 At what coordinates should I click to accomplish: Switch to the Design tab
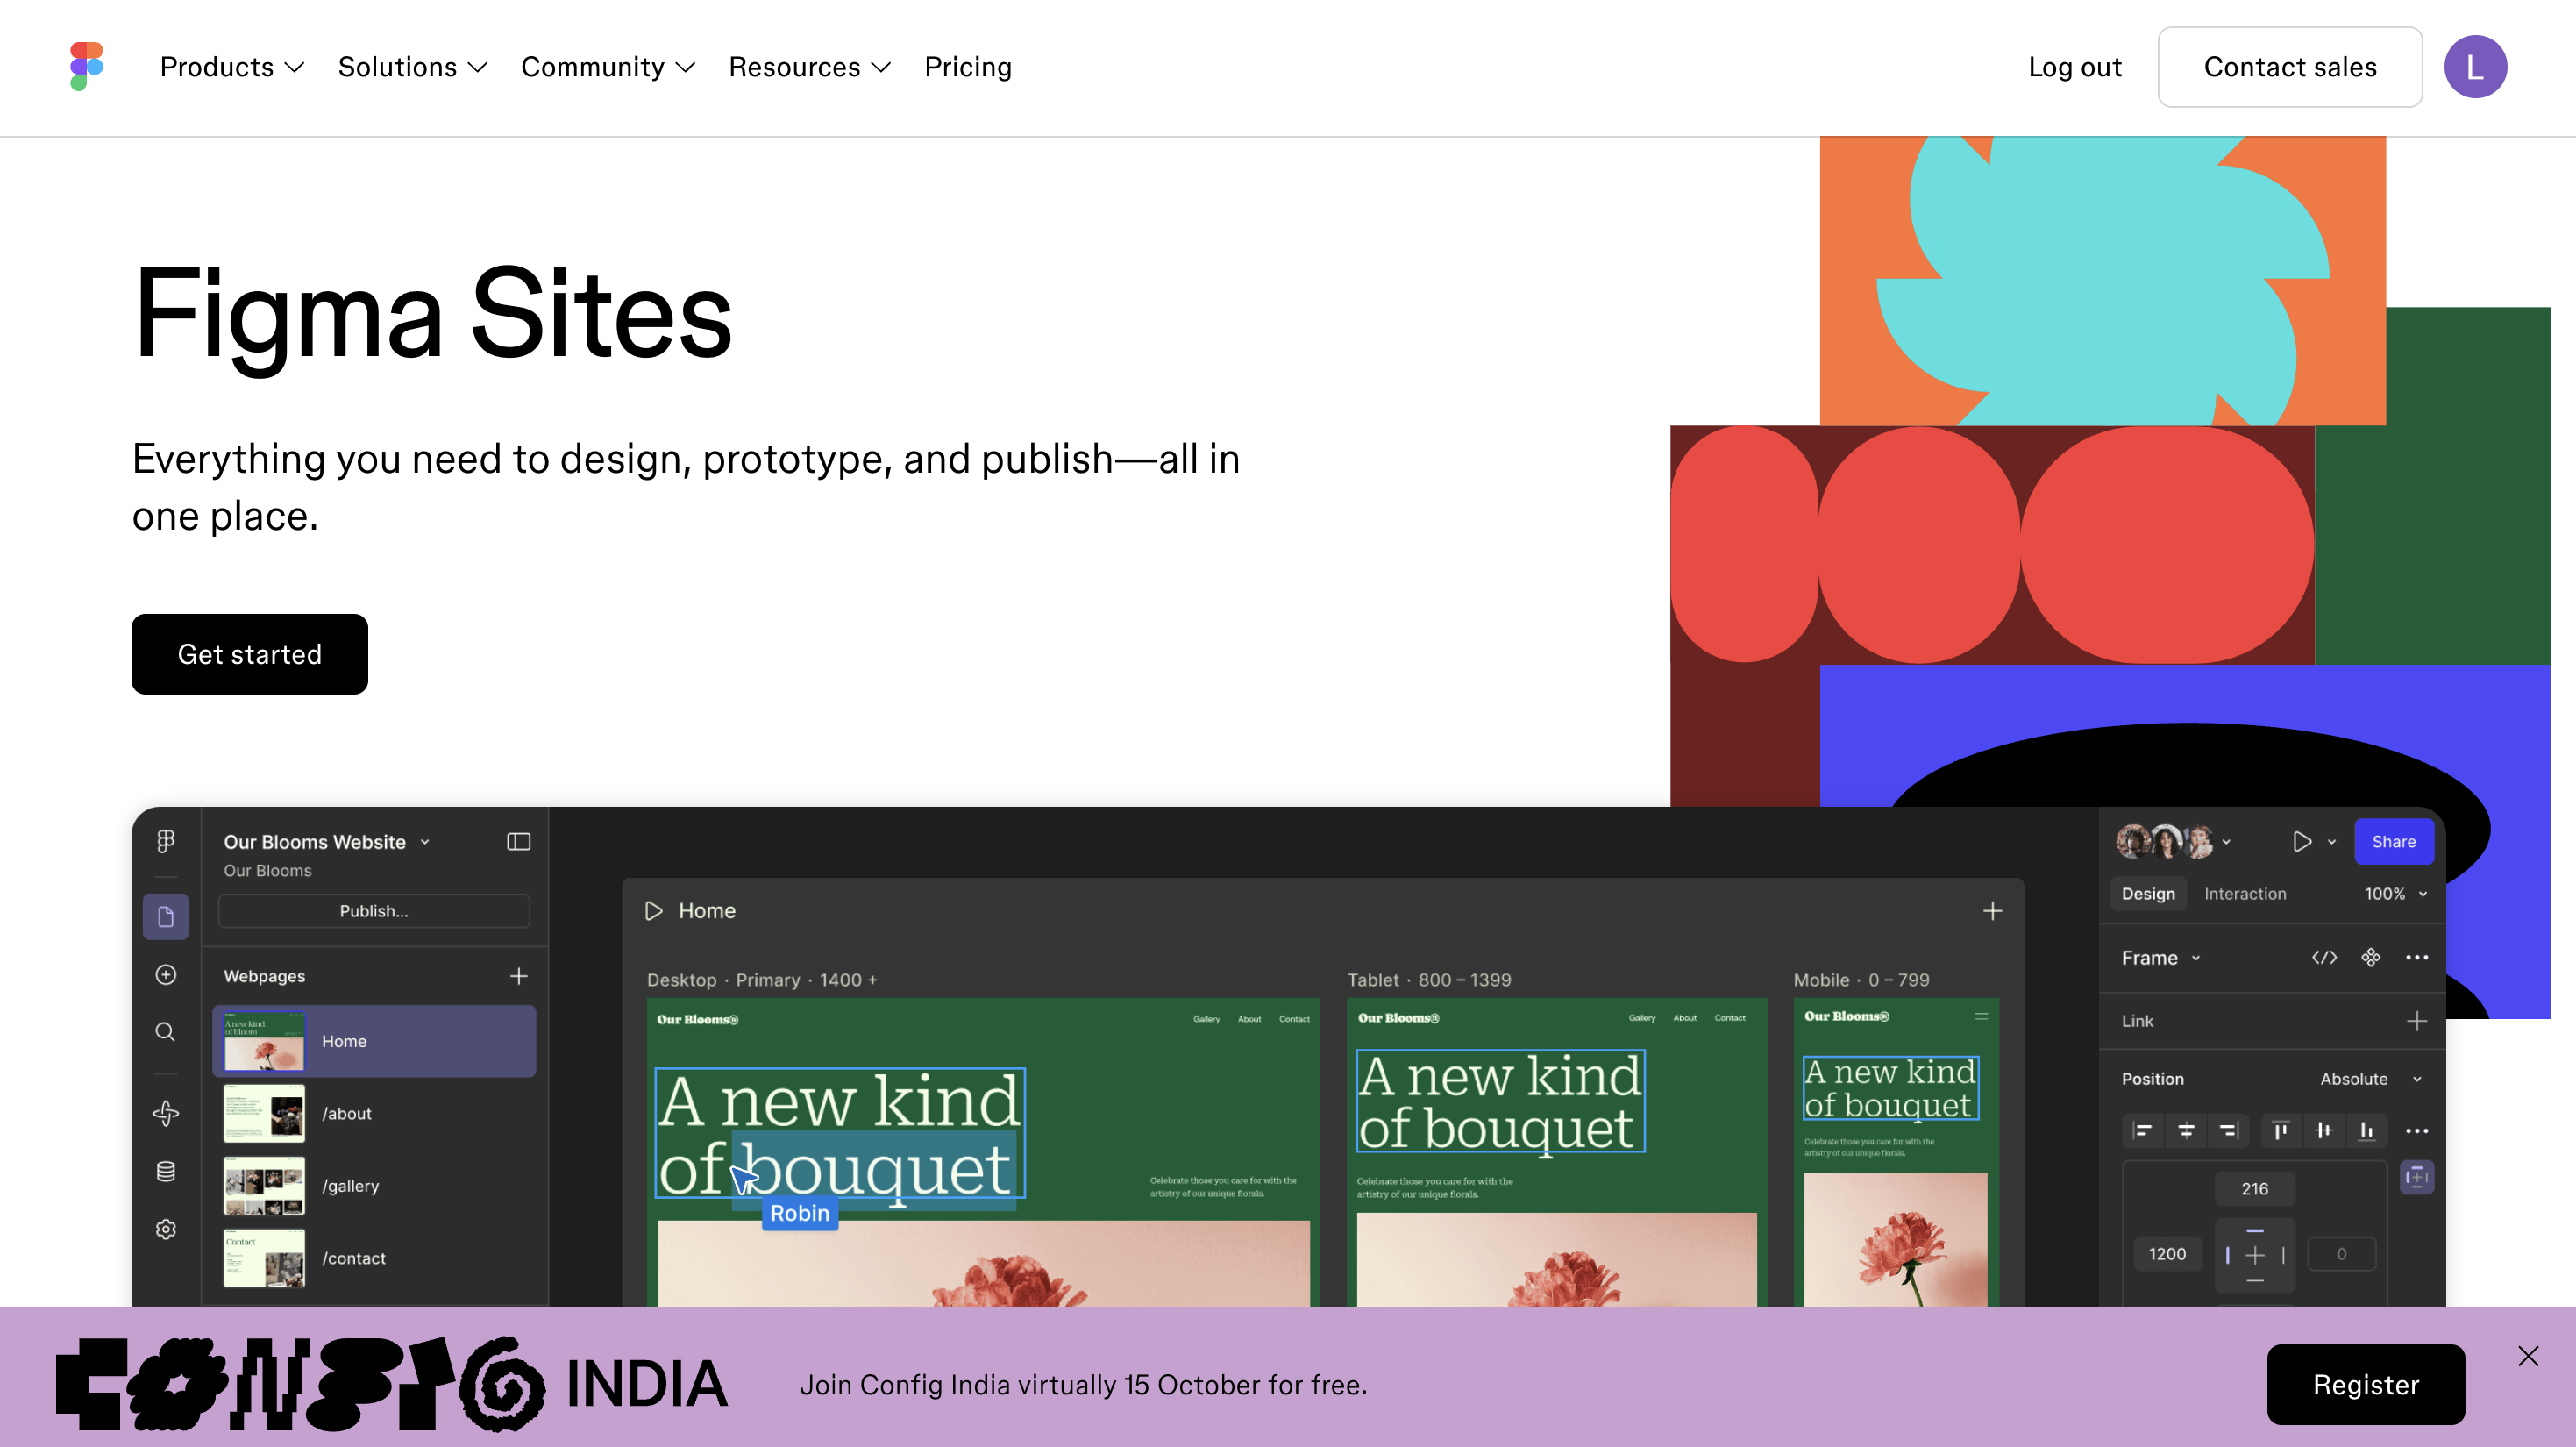(x=2148, y=894)
